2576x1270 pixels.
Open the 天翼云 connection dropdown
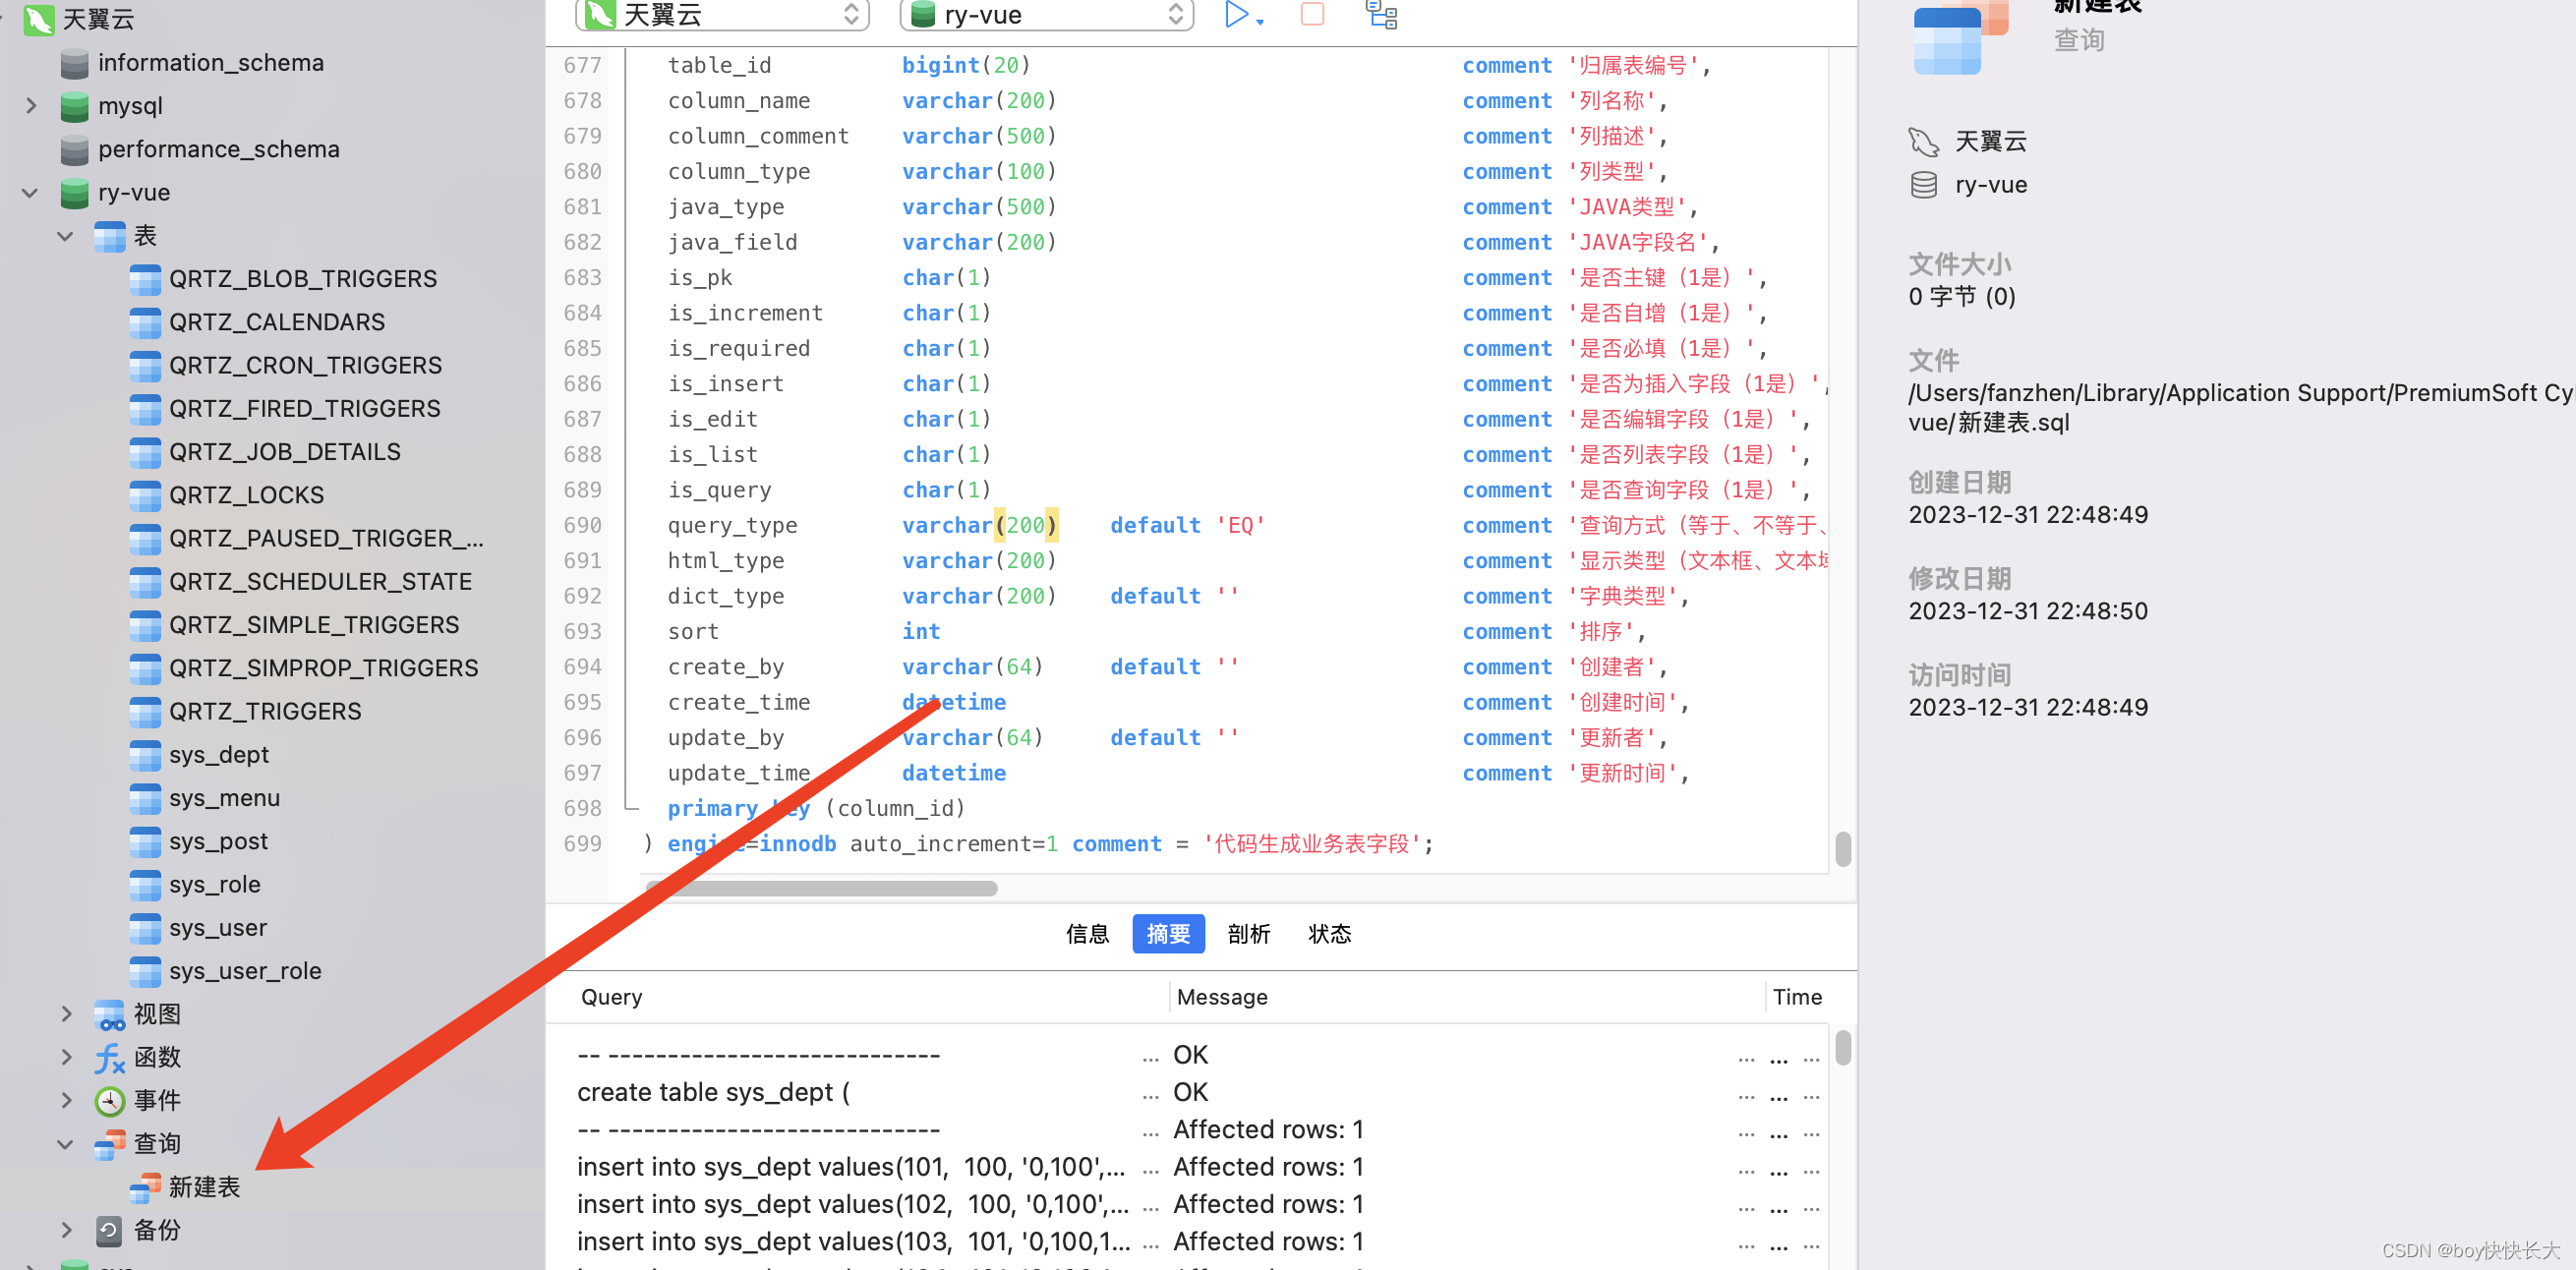pyautogui.click(x=722, y=14)
